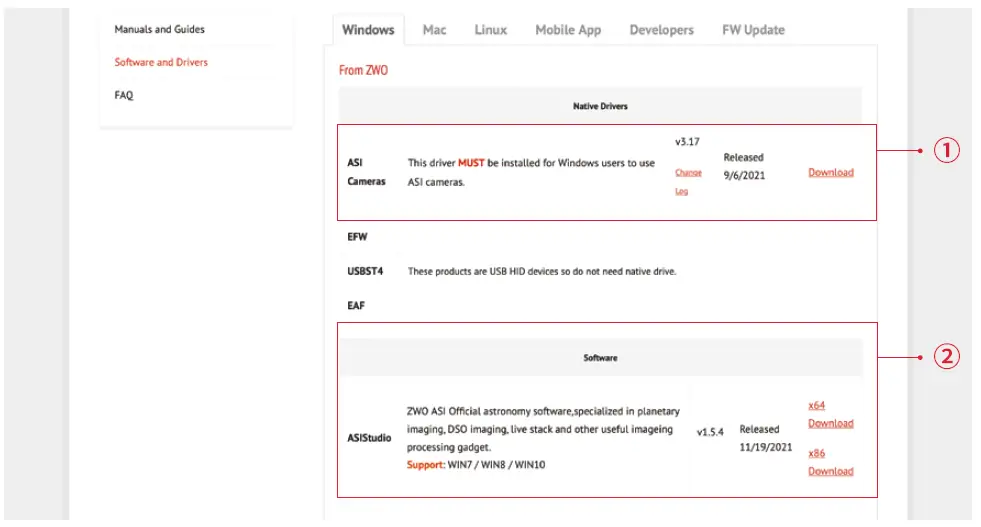Click the USB HID devices description text
The height and width of the screenshot is (527, 981).
coord(542,271)
